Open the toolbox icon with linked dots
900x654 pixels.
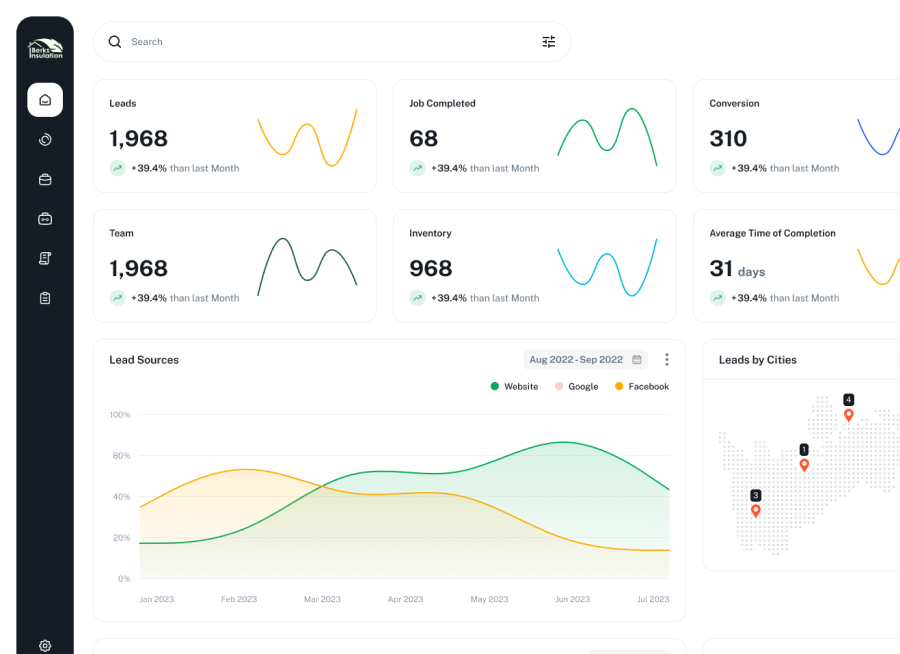45,219
